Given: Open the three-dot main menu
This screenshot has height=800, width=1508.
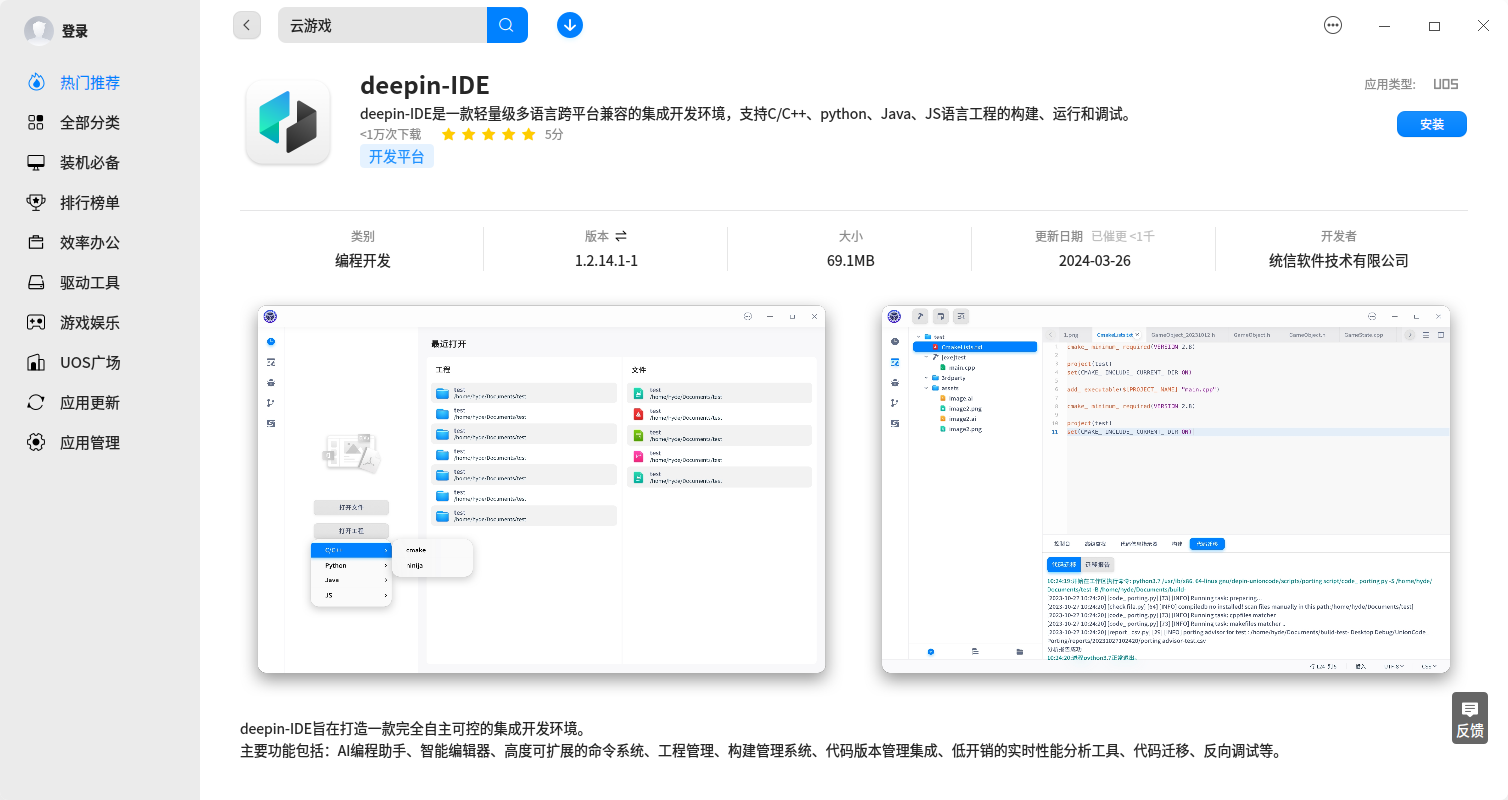Looking at the screenshot, I should click(1333, 26).
